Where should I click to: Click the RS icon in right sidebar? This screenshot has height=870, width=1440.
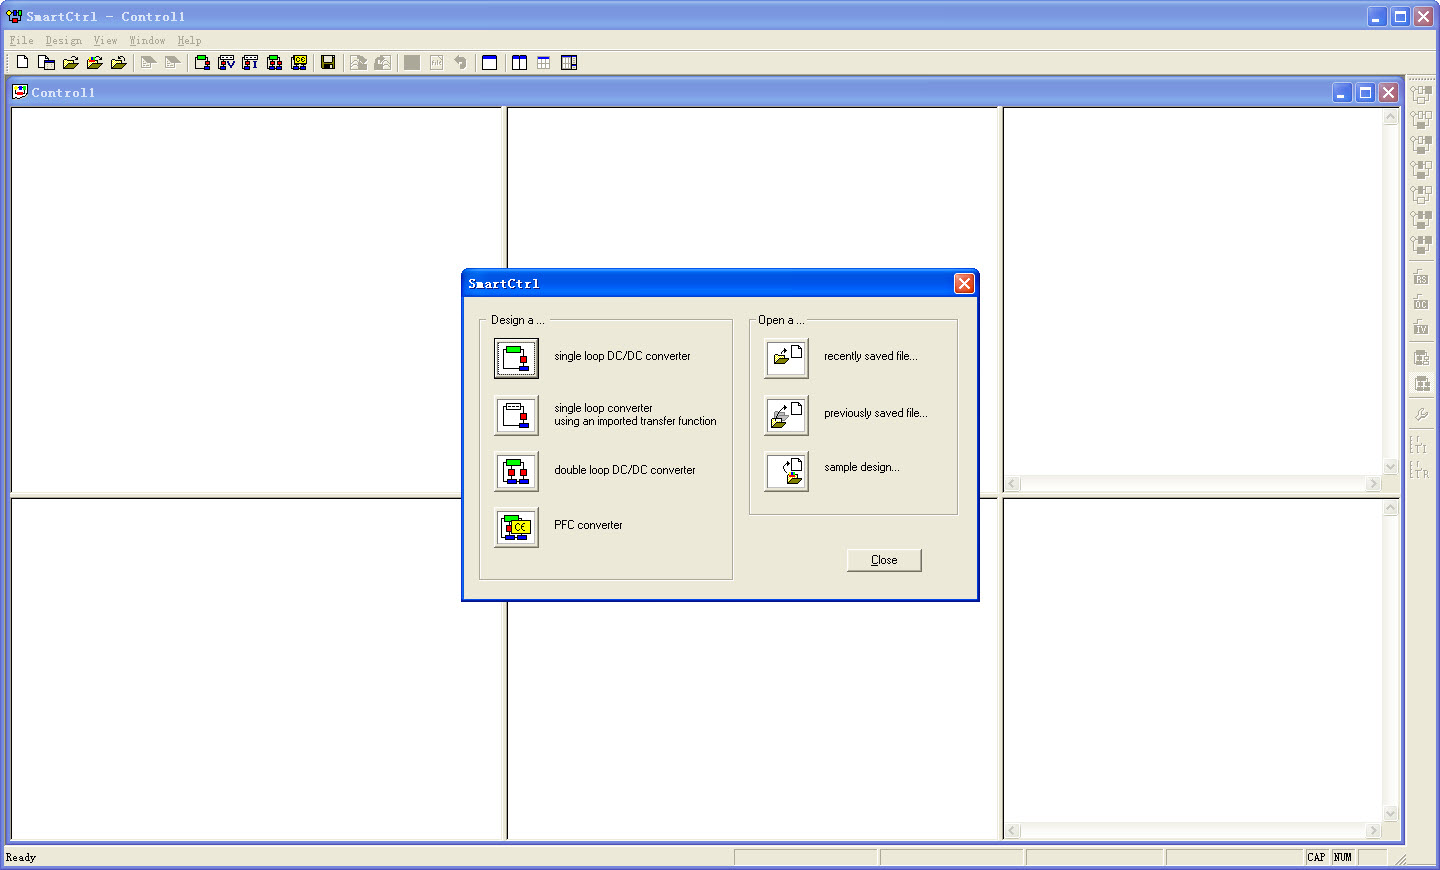tap(1420, 277)
